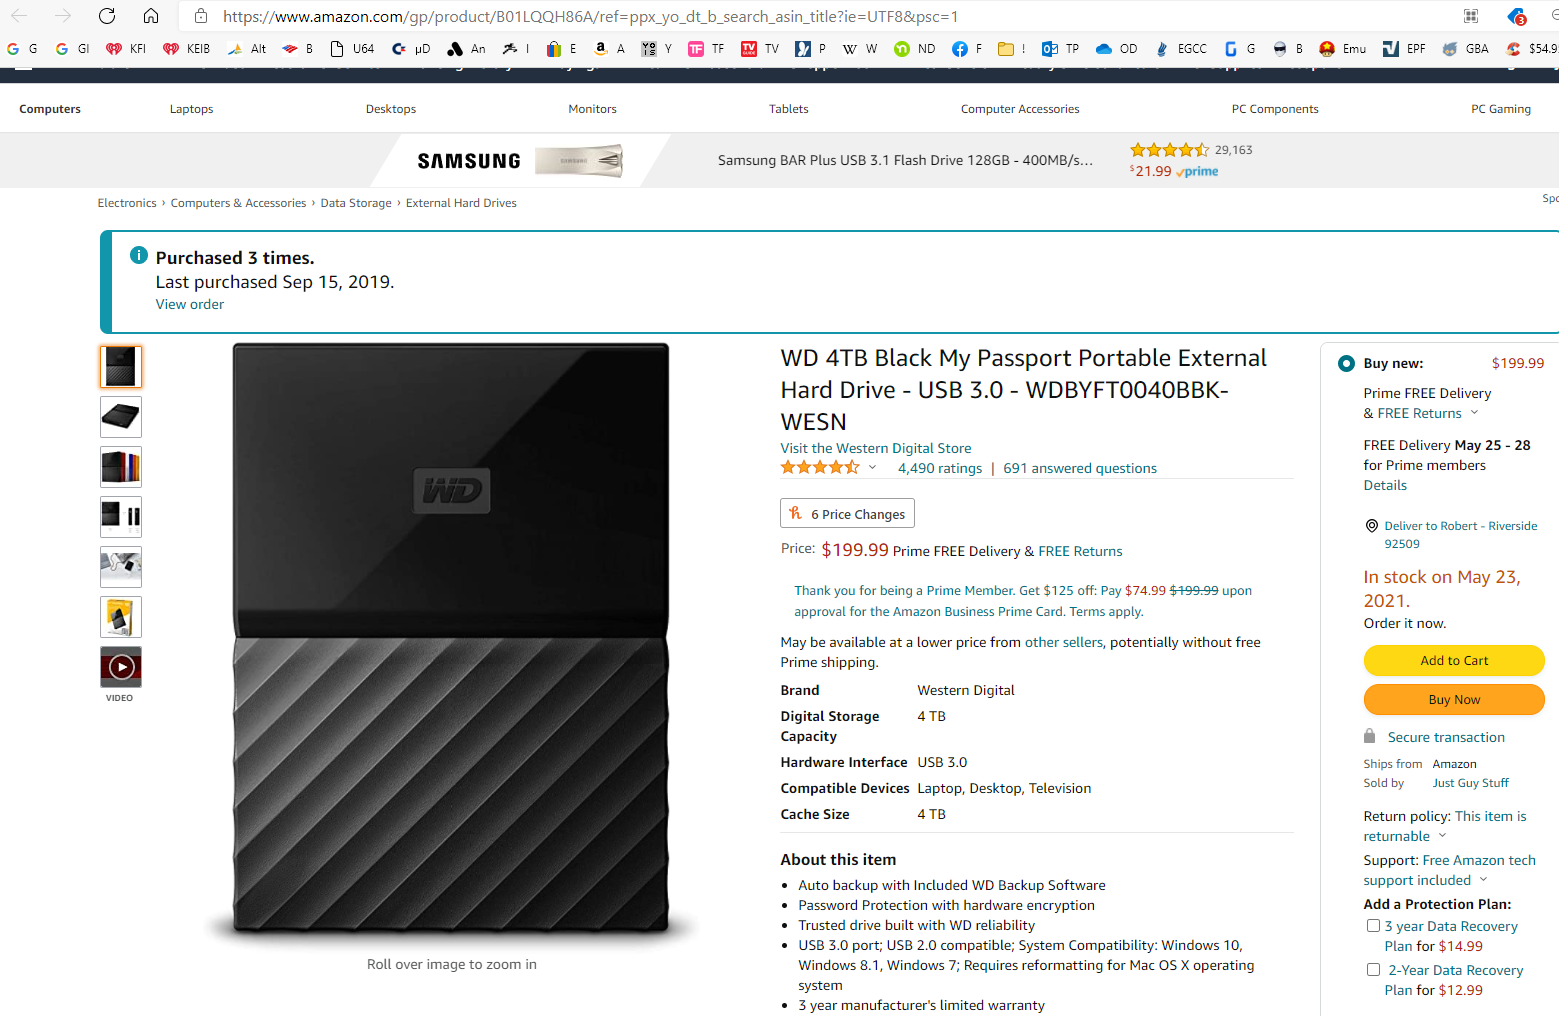Open the Outlook TP bookmark
This screenshot has height=1016, width=1559.
pos(1060,48)
